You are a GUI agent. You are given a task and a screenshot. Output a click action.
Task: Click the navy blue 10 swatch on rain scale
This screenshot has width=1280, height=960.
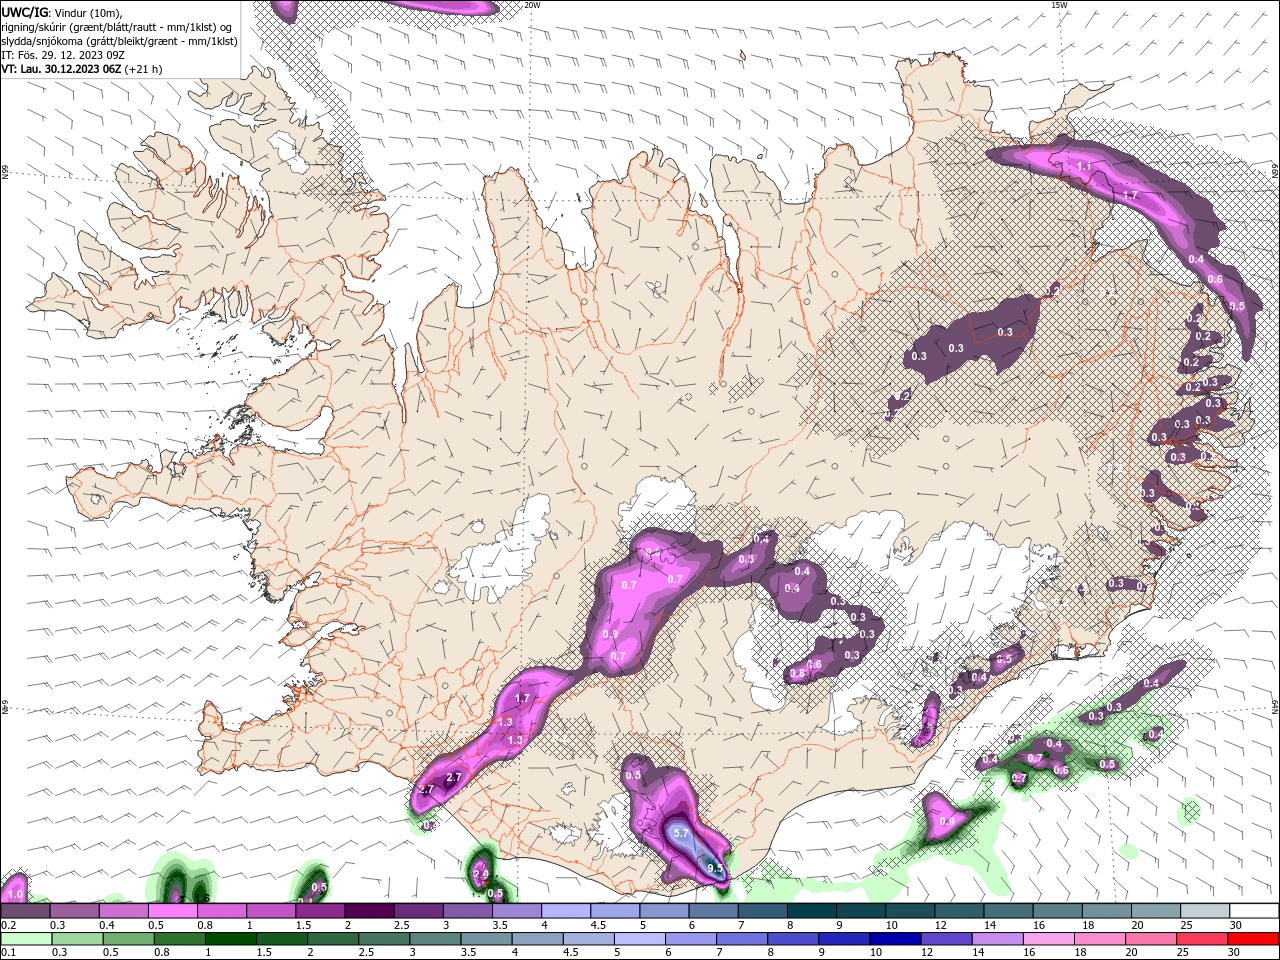[895, 939]
